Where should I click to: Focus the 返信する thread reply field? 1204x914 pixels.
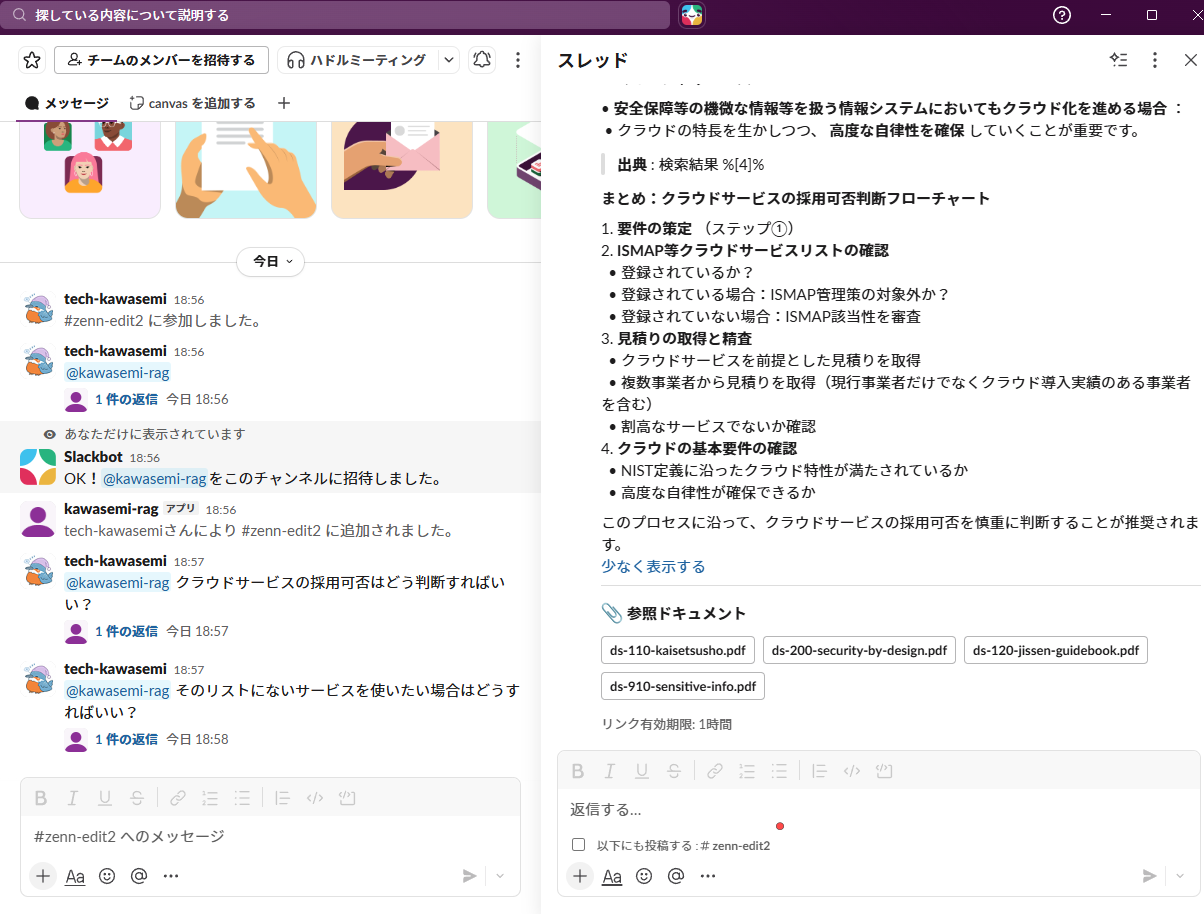coord(878,809)
